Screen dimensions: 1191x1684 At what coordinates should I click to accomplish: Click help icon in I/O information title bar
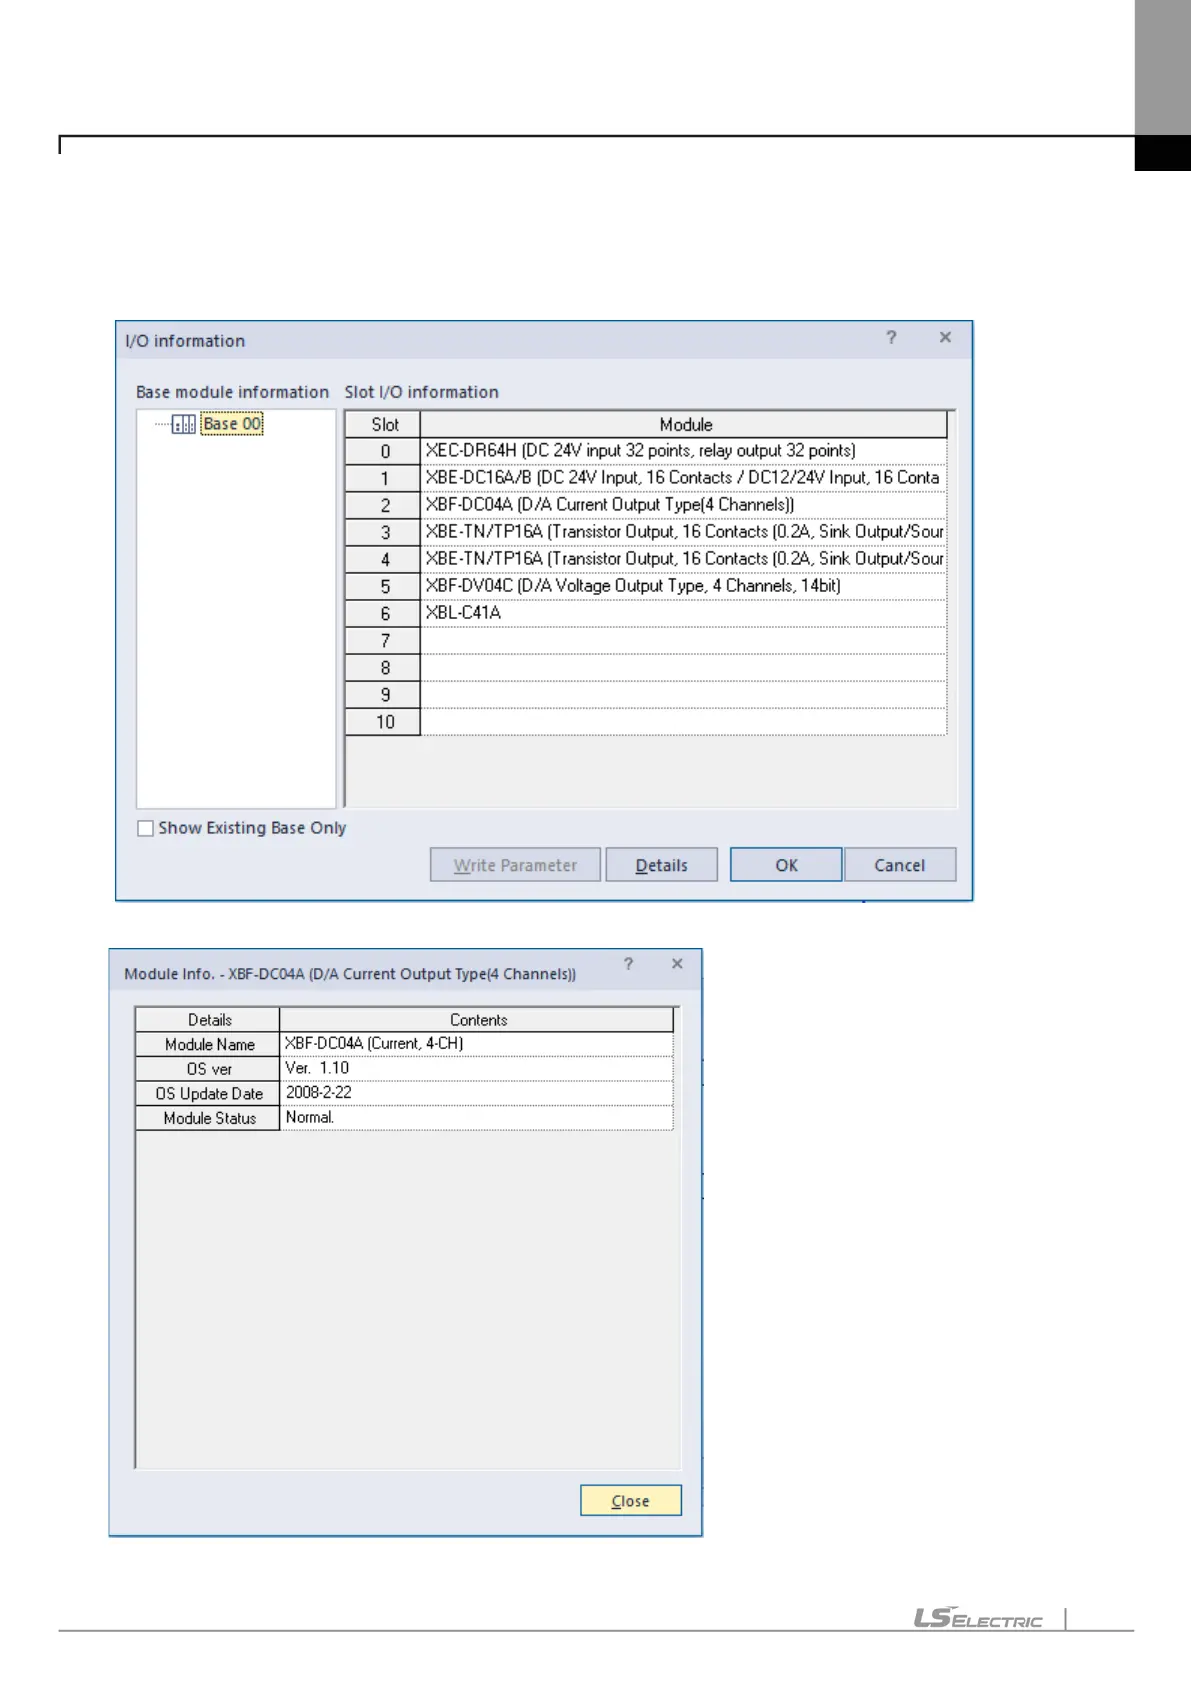pos(891,338)
